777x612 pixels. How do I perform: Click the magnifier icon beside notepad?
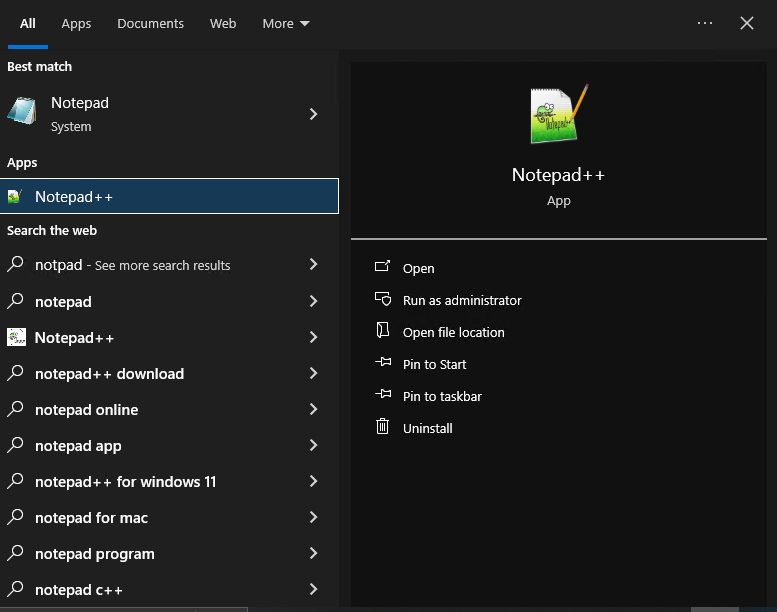coord(15,300)
